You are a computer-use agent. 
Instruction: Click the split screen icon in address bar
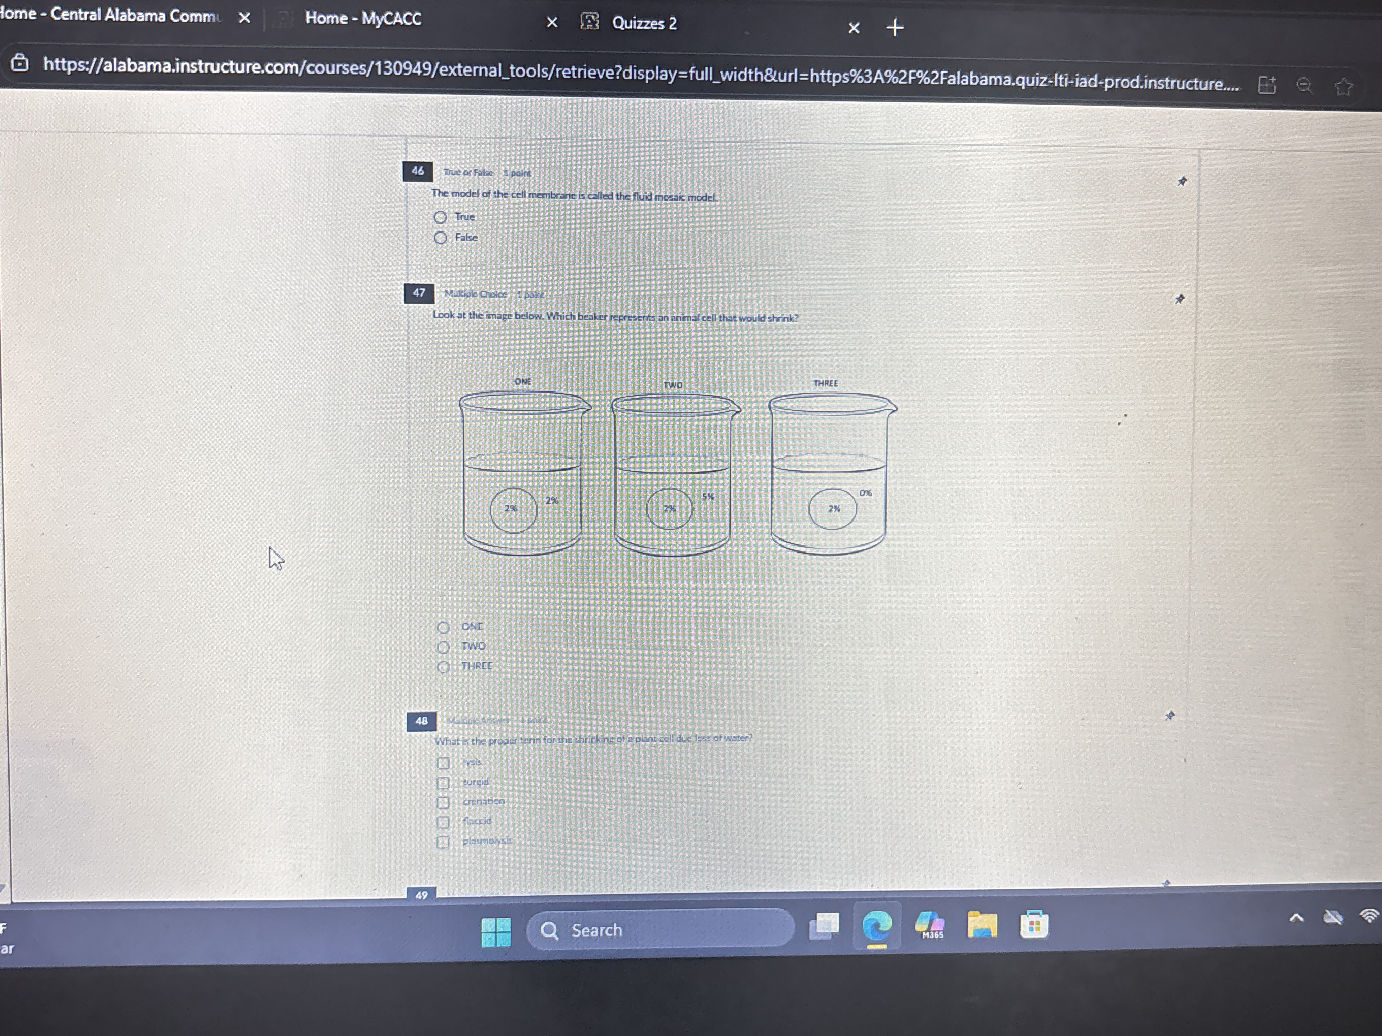pos(1266,85)
